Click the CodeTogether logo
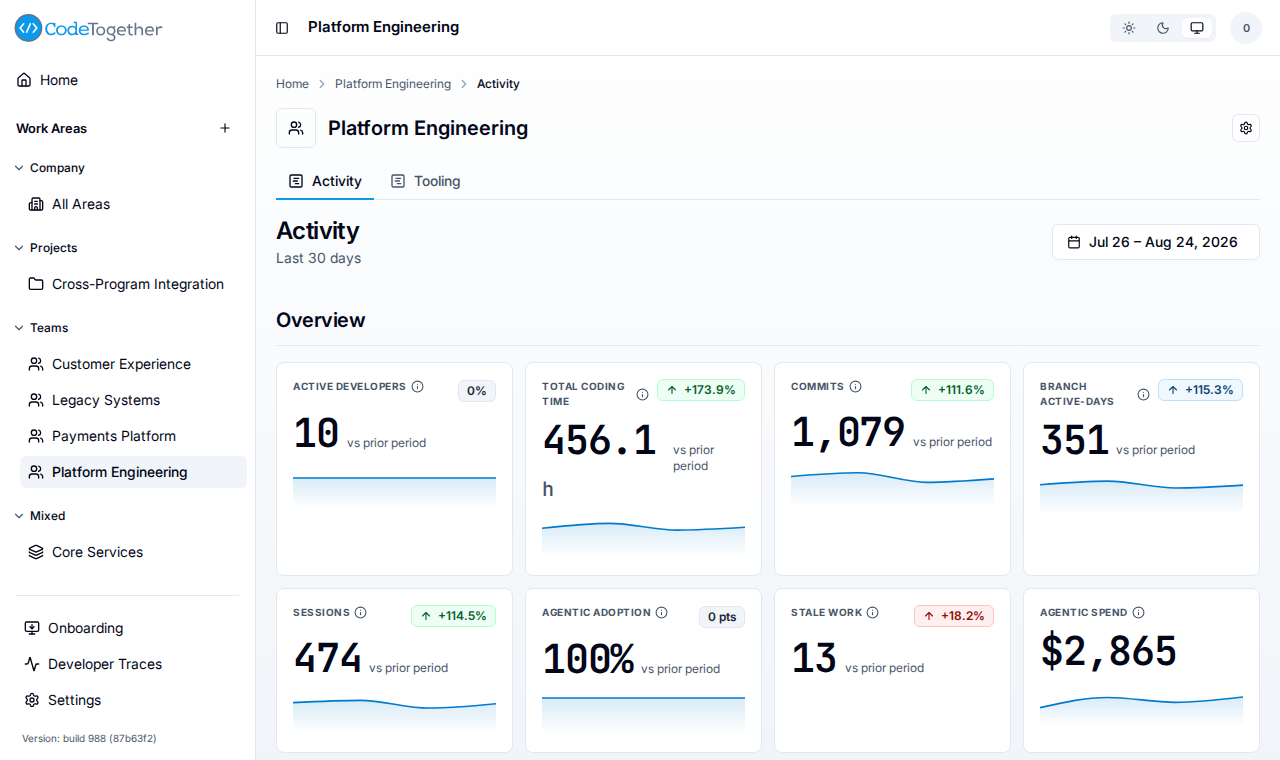Image resolution: width=1280 pixels, height=760 pixels. pos(88,29)
